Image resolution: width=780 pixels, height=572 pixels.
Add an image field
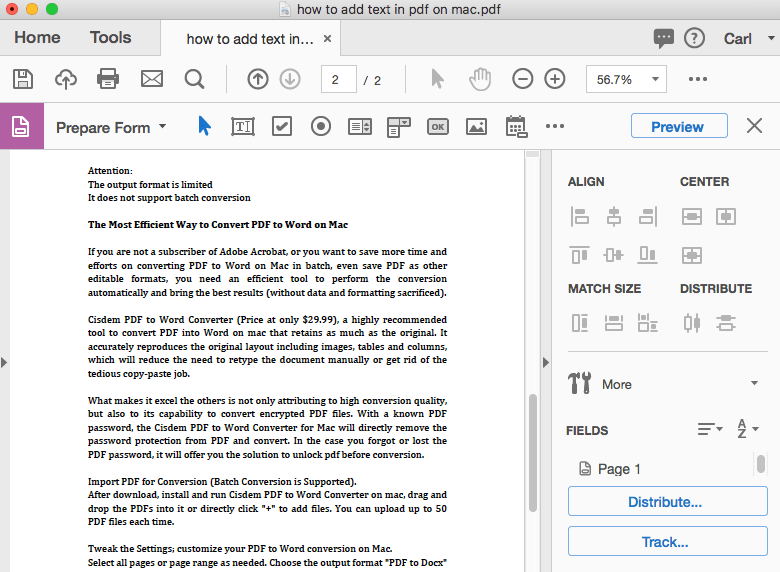pos(476,127)
